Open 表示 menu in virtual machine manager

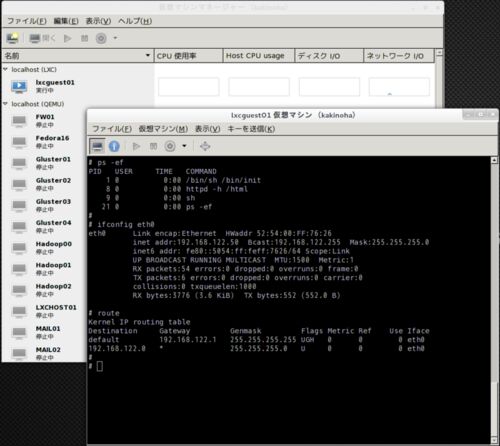98,21
